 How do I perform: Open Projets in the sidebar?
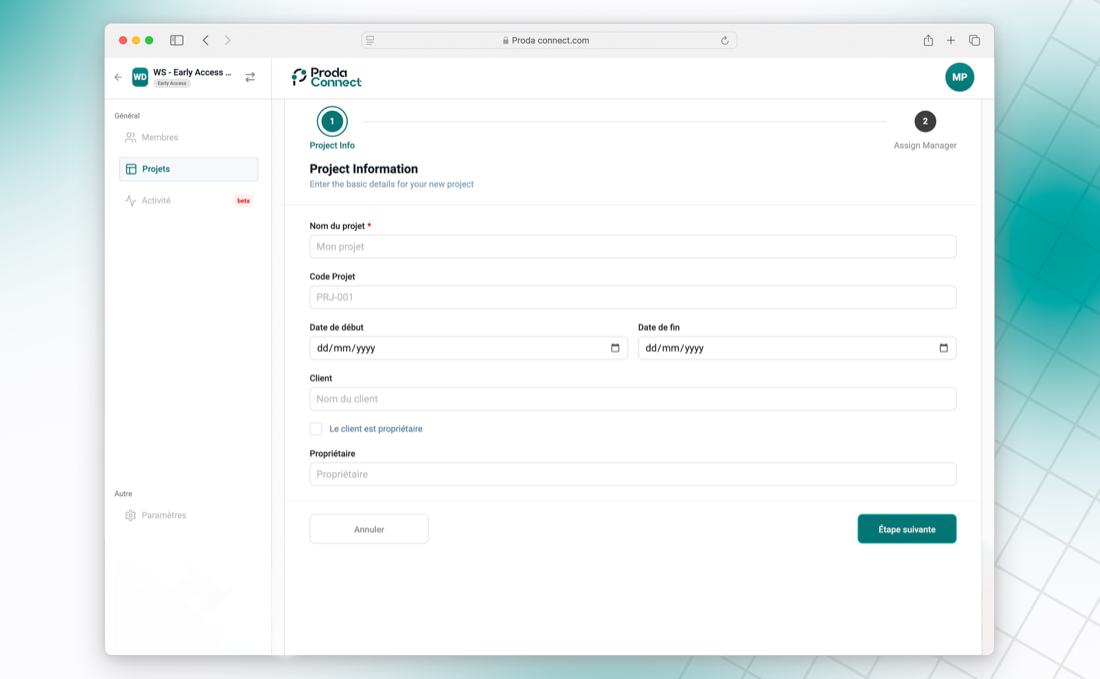click(188, 169)
